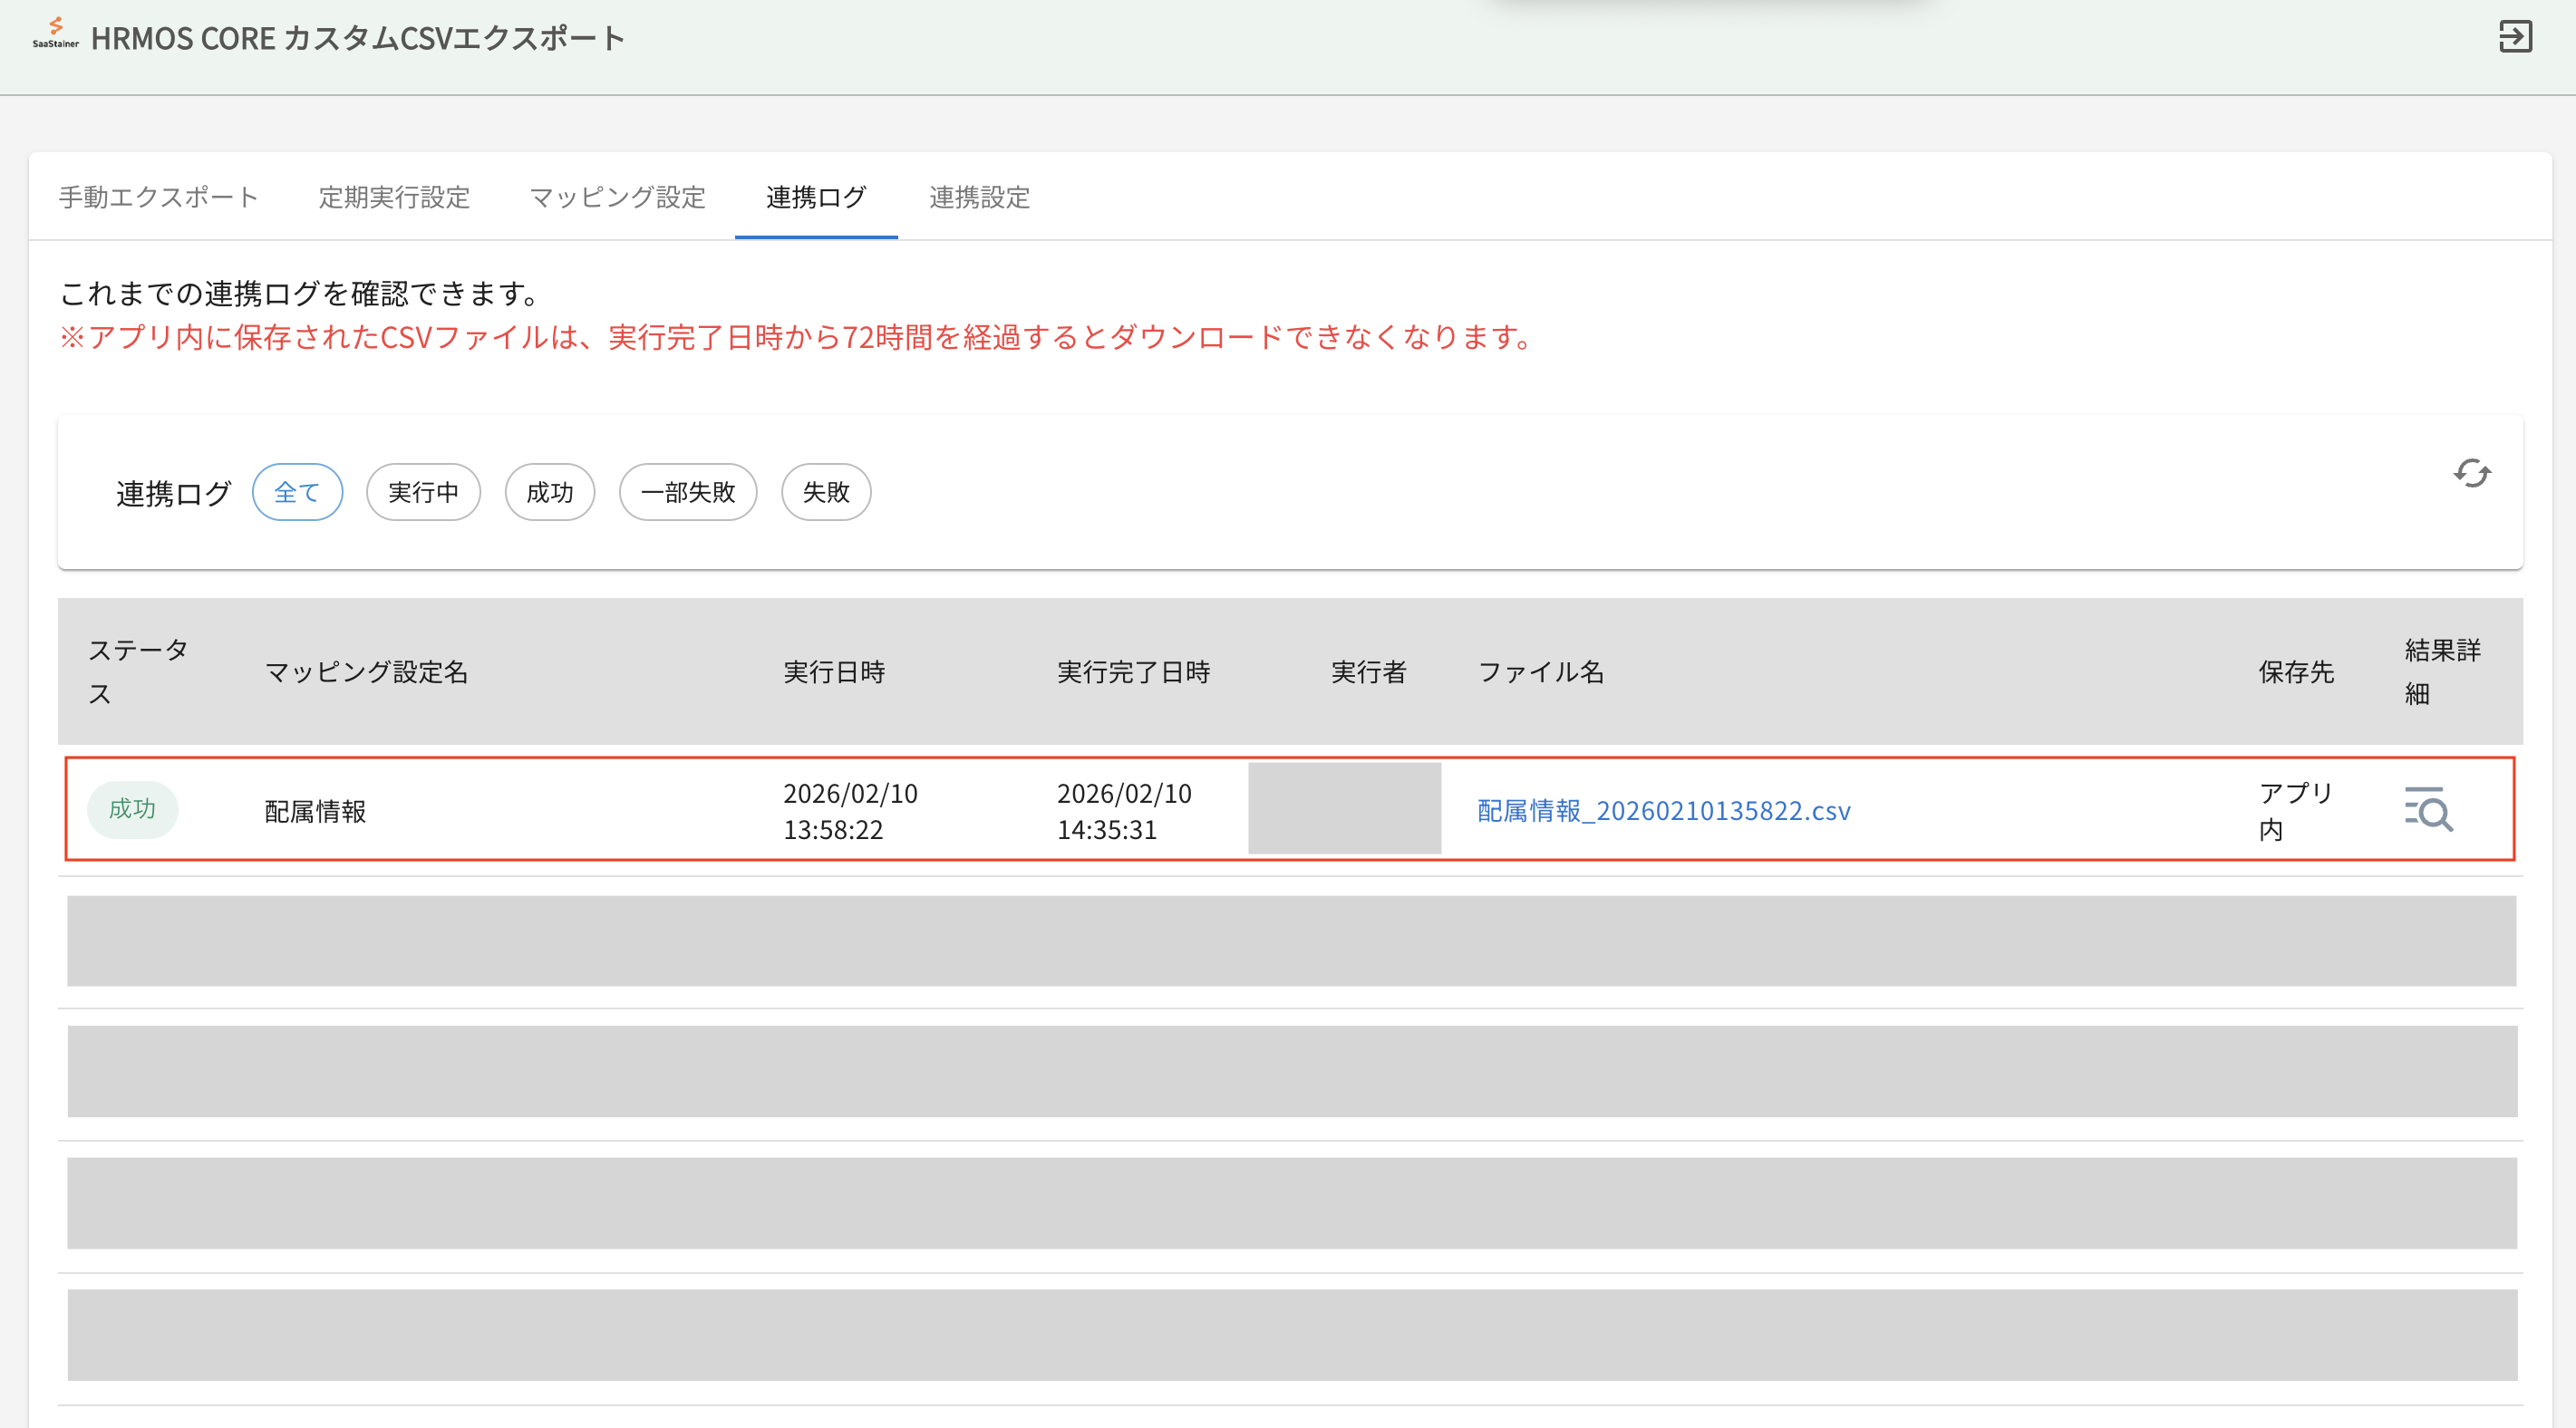Show only 一部失敗 logs

click(687, 492)
